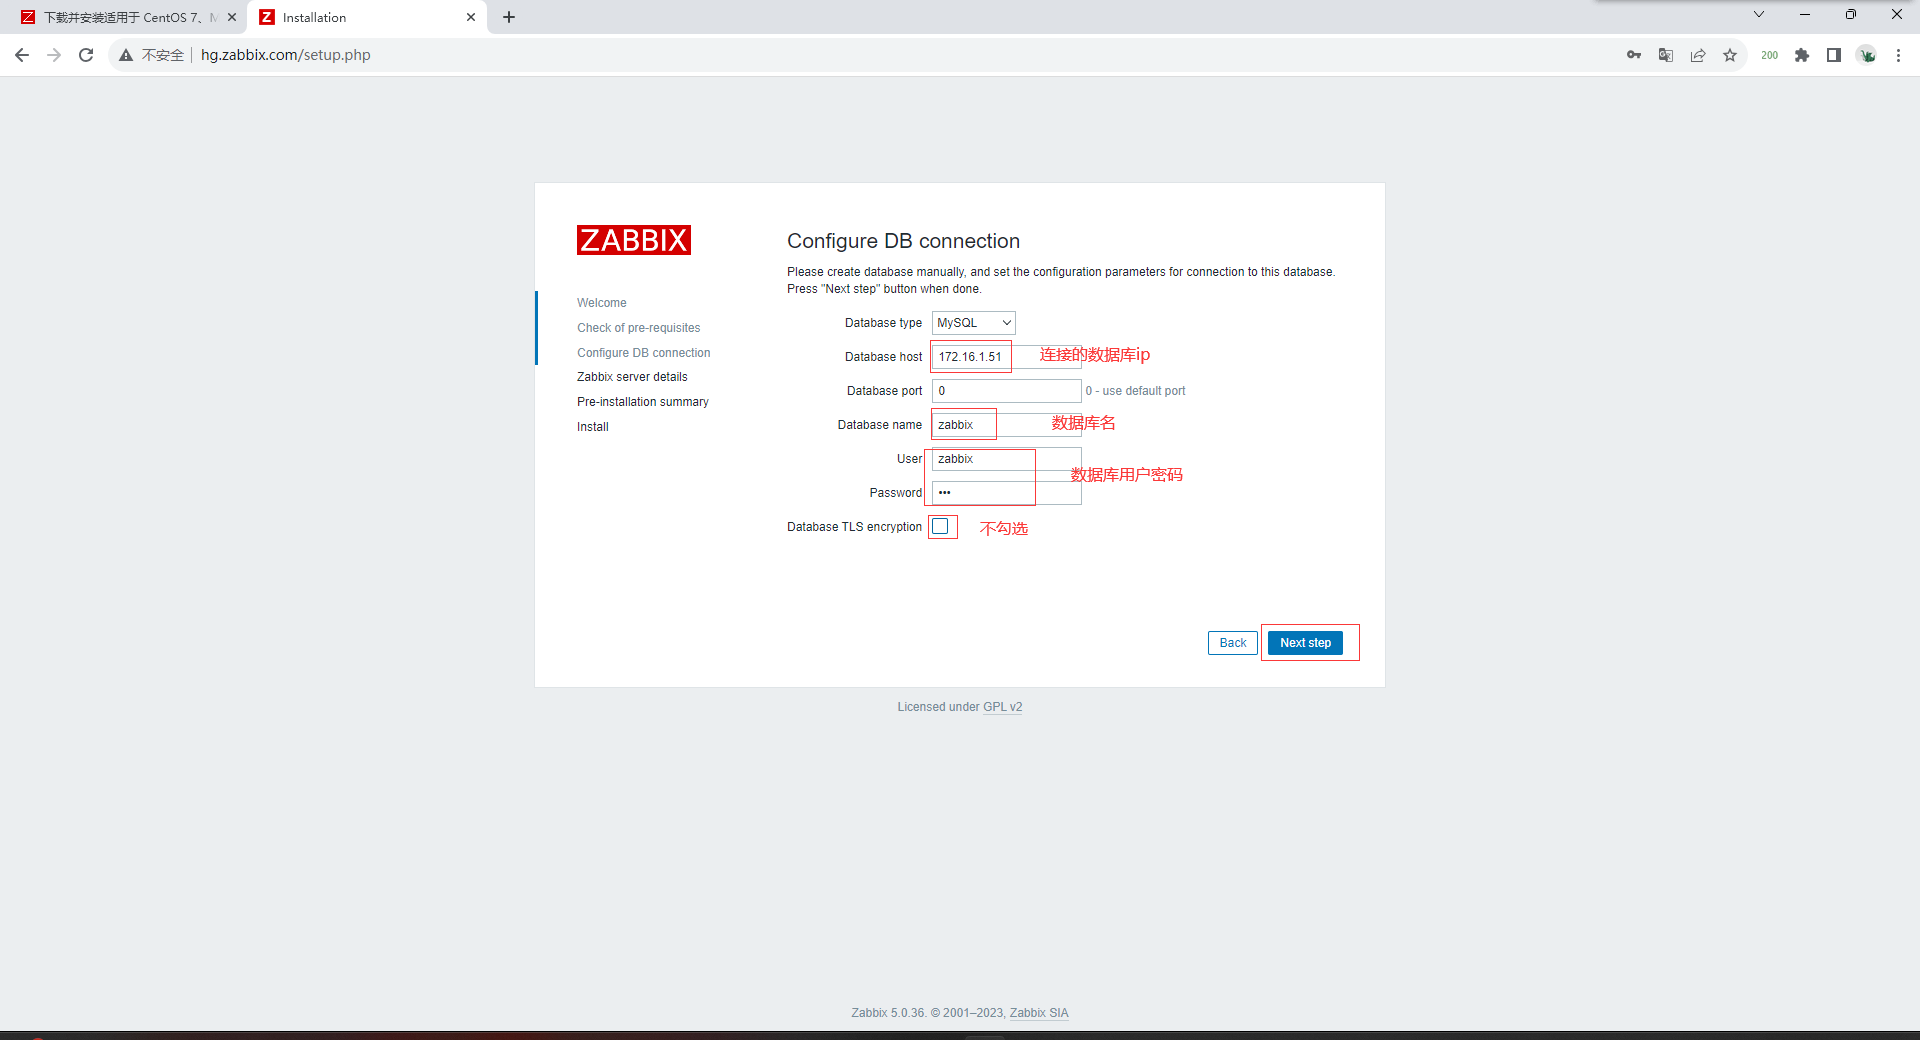Click the Configure DB connection heading
1920x1040 pixels.
tap(903, 241)
